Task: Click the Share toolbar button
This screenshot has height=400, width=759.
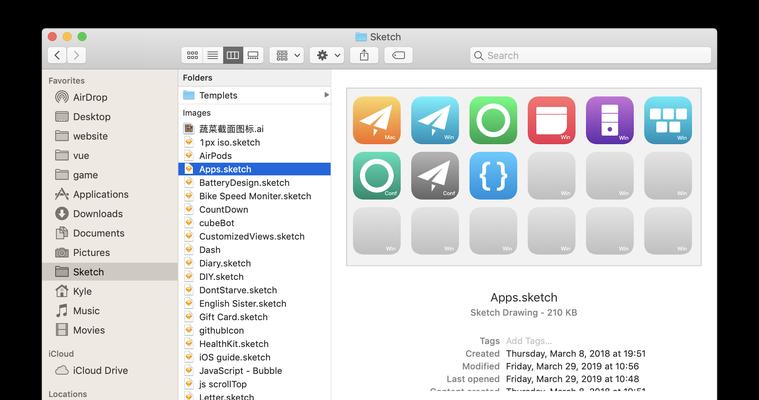Action: [x=364, y=55]
